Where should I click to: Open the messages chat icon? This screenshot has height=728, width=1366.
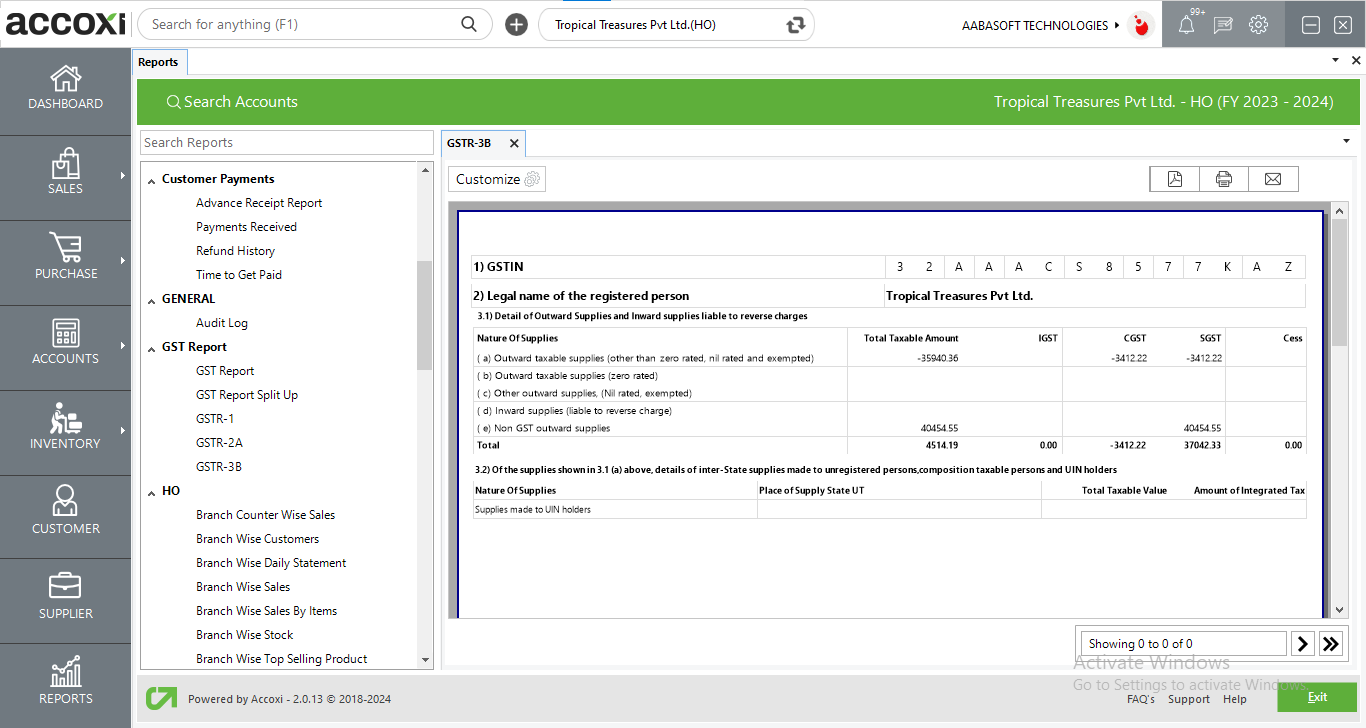click(x=1222, y=26)
